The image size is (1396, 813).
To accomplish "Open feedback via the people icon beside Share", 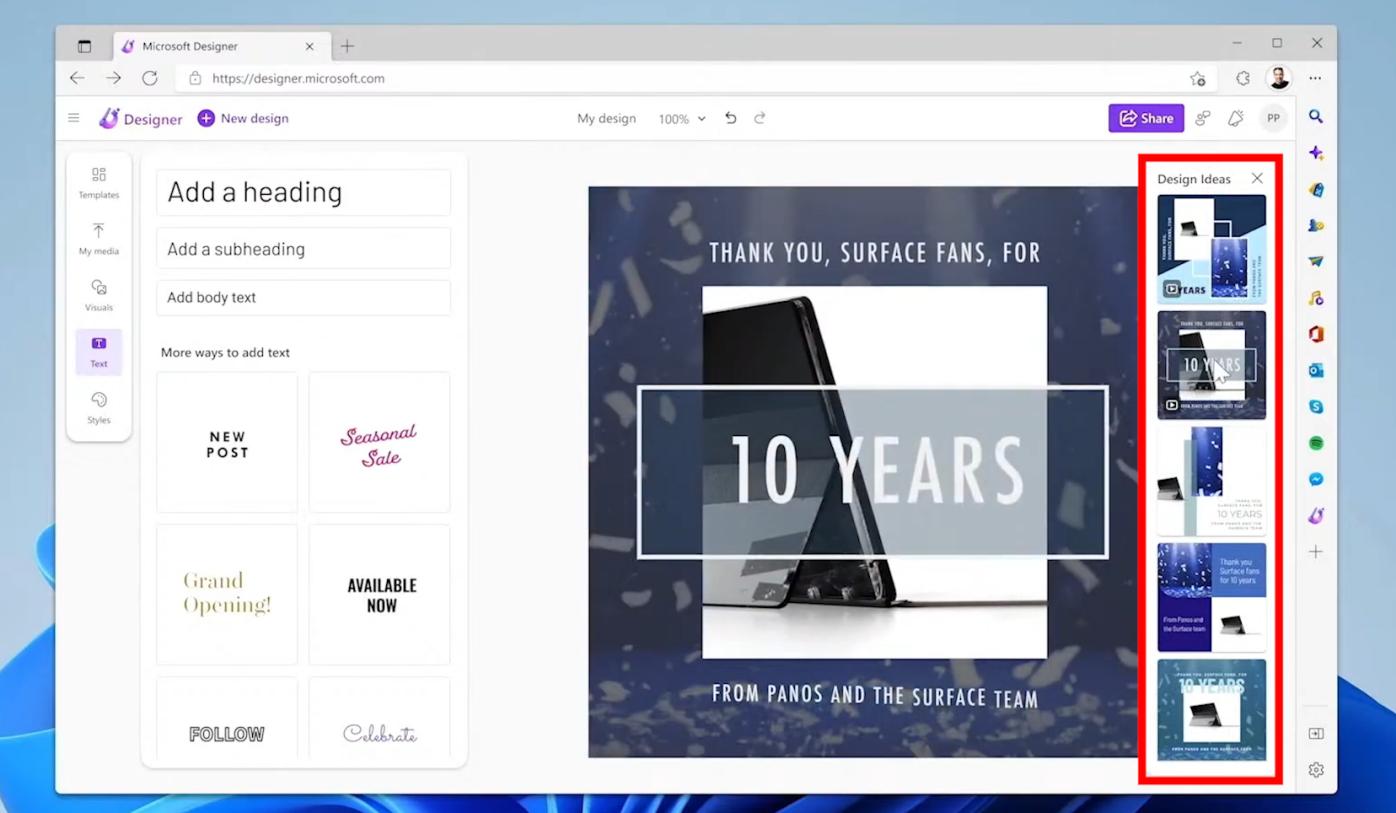I will click(1203, 117).
